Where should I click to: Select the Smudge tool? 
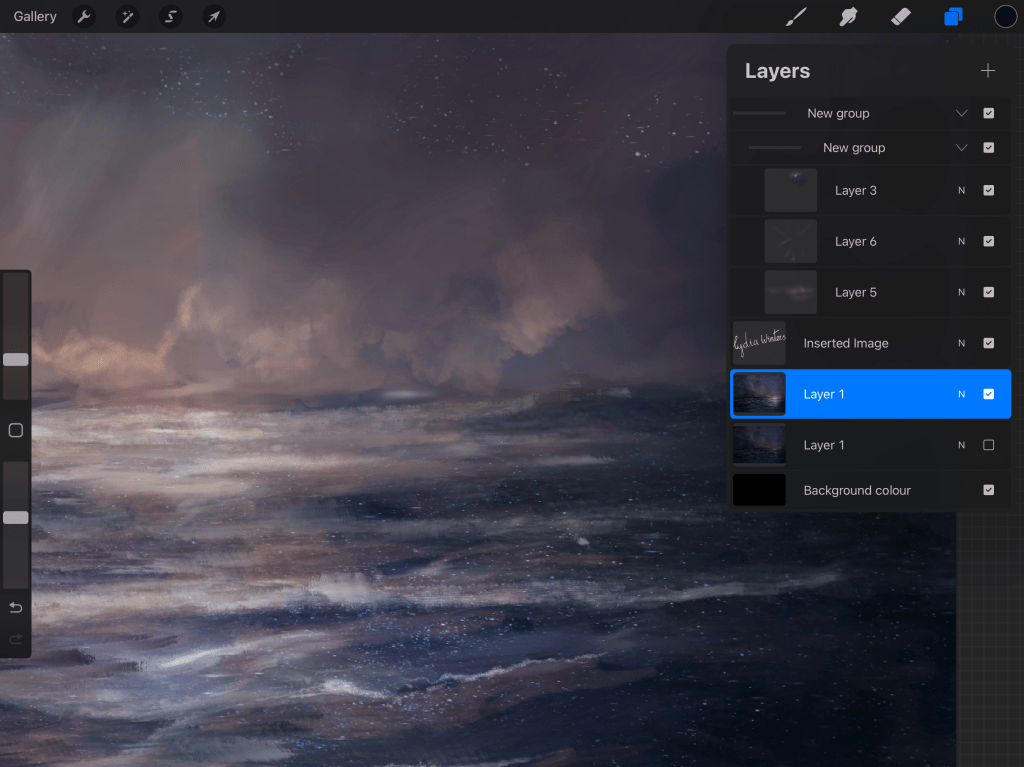point(848,17)
